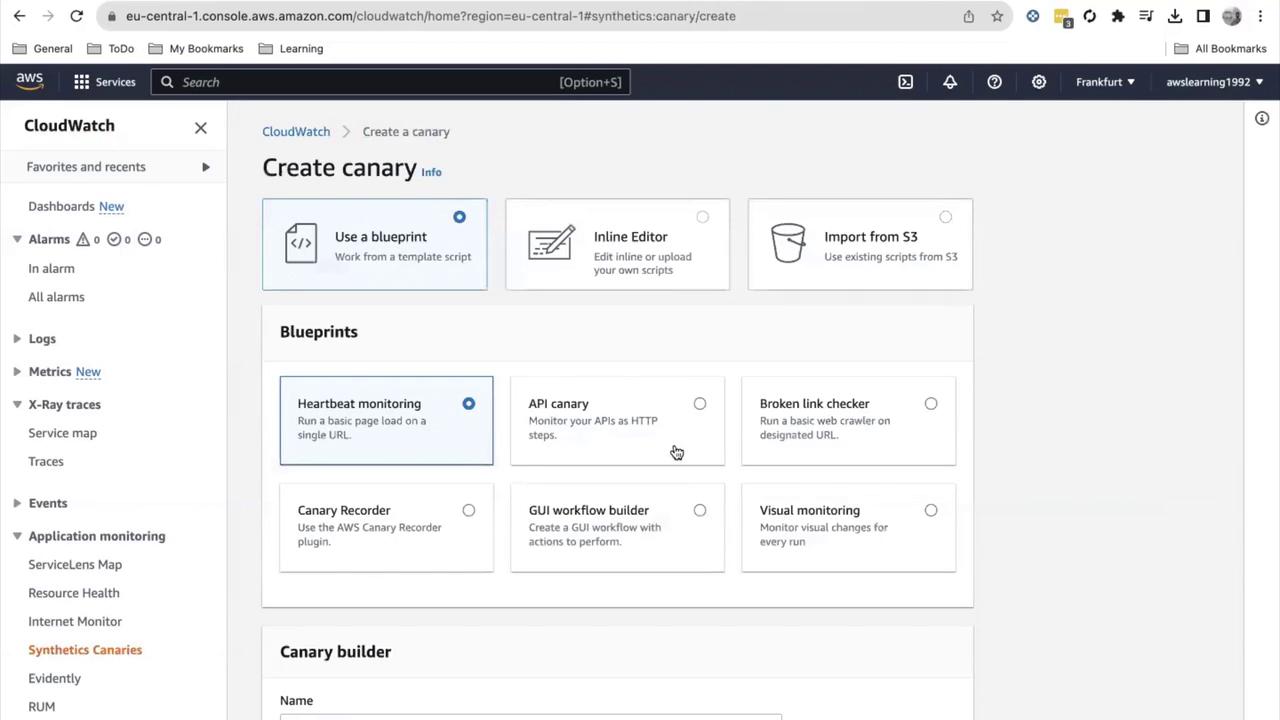Open the AWS support help icon
1280x720 pixels.
pos(994,82)
